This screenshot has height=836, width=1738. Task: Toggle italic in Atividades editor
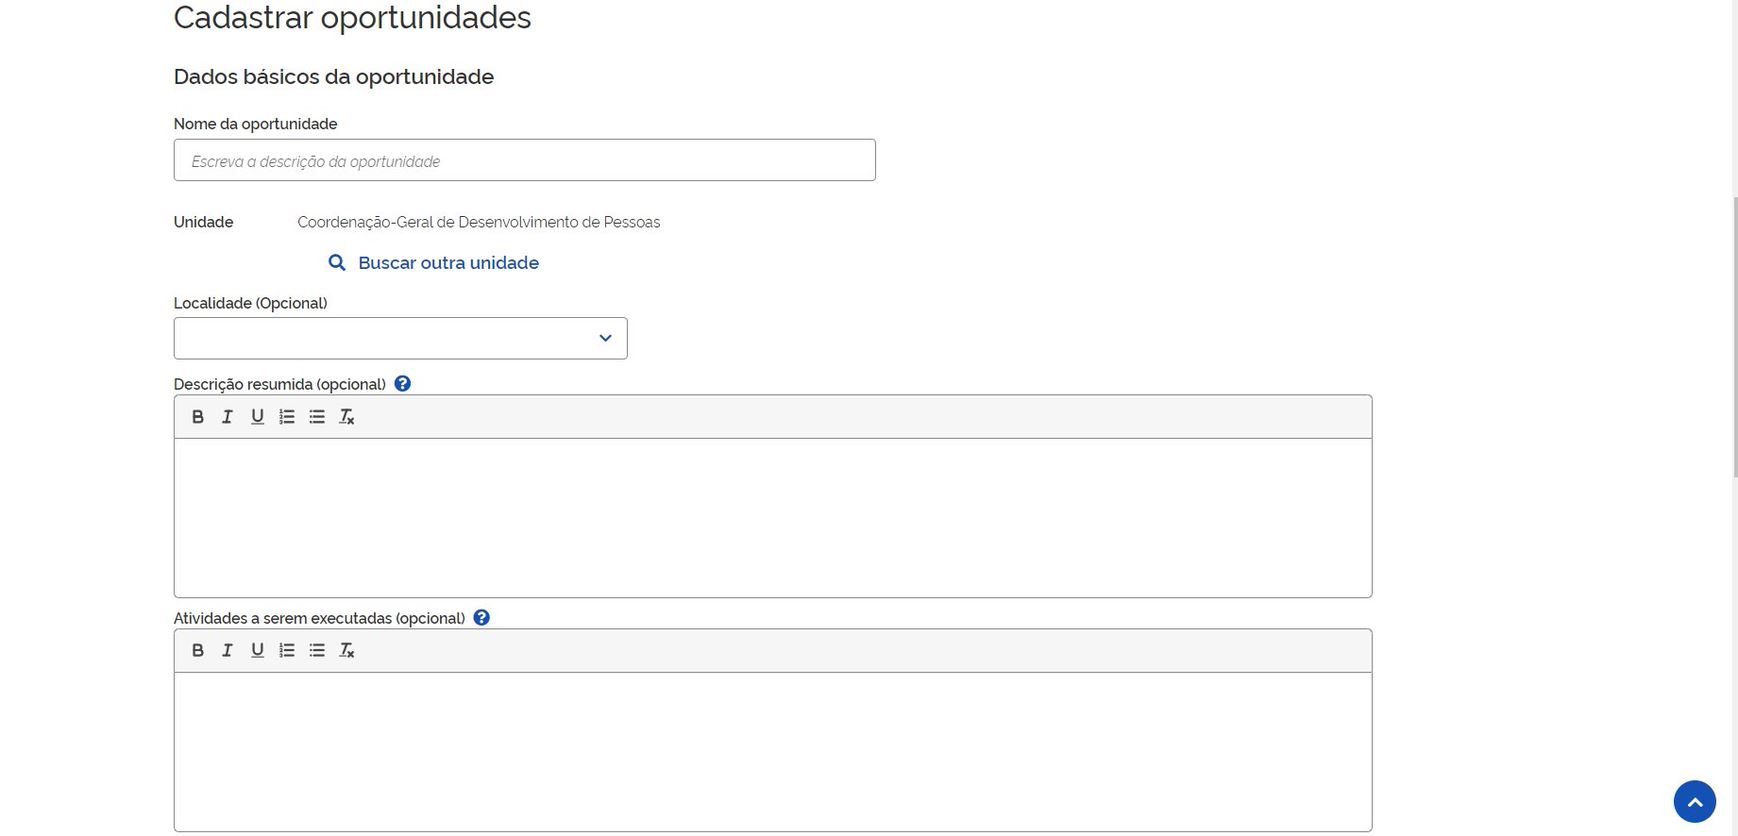[227, 651]
